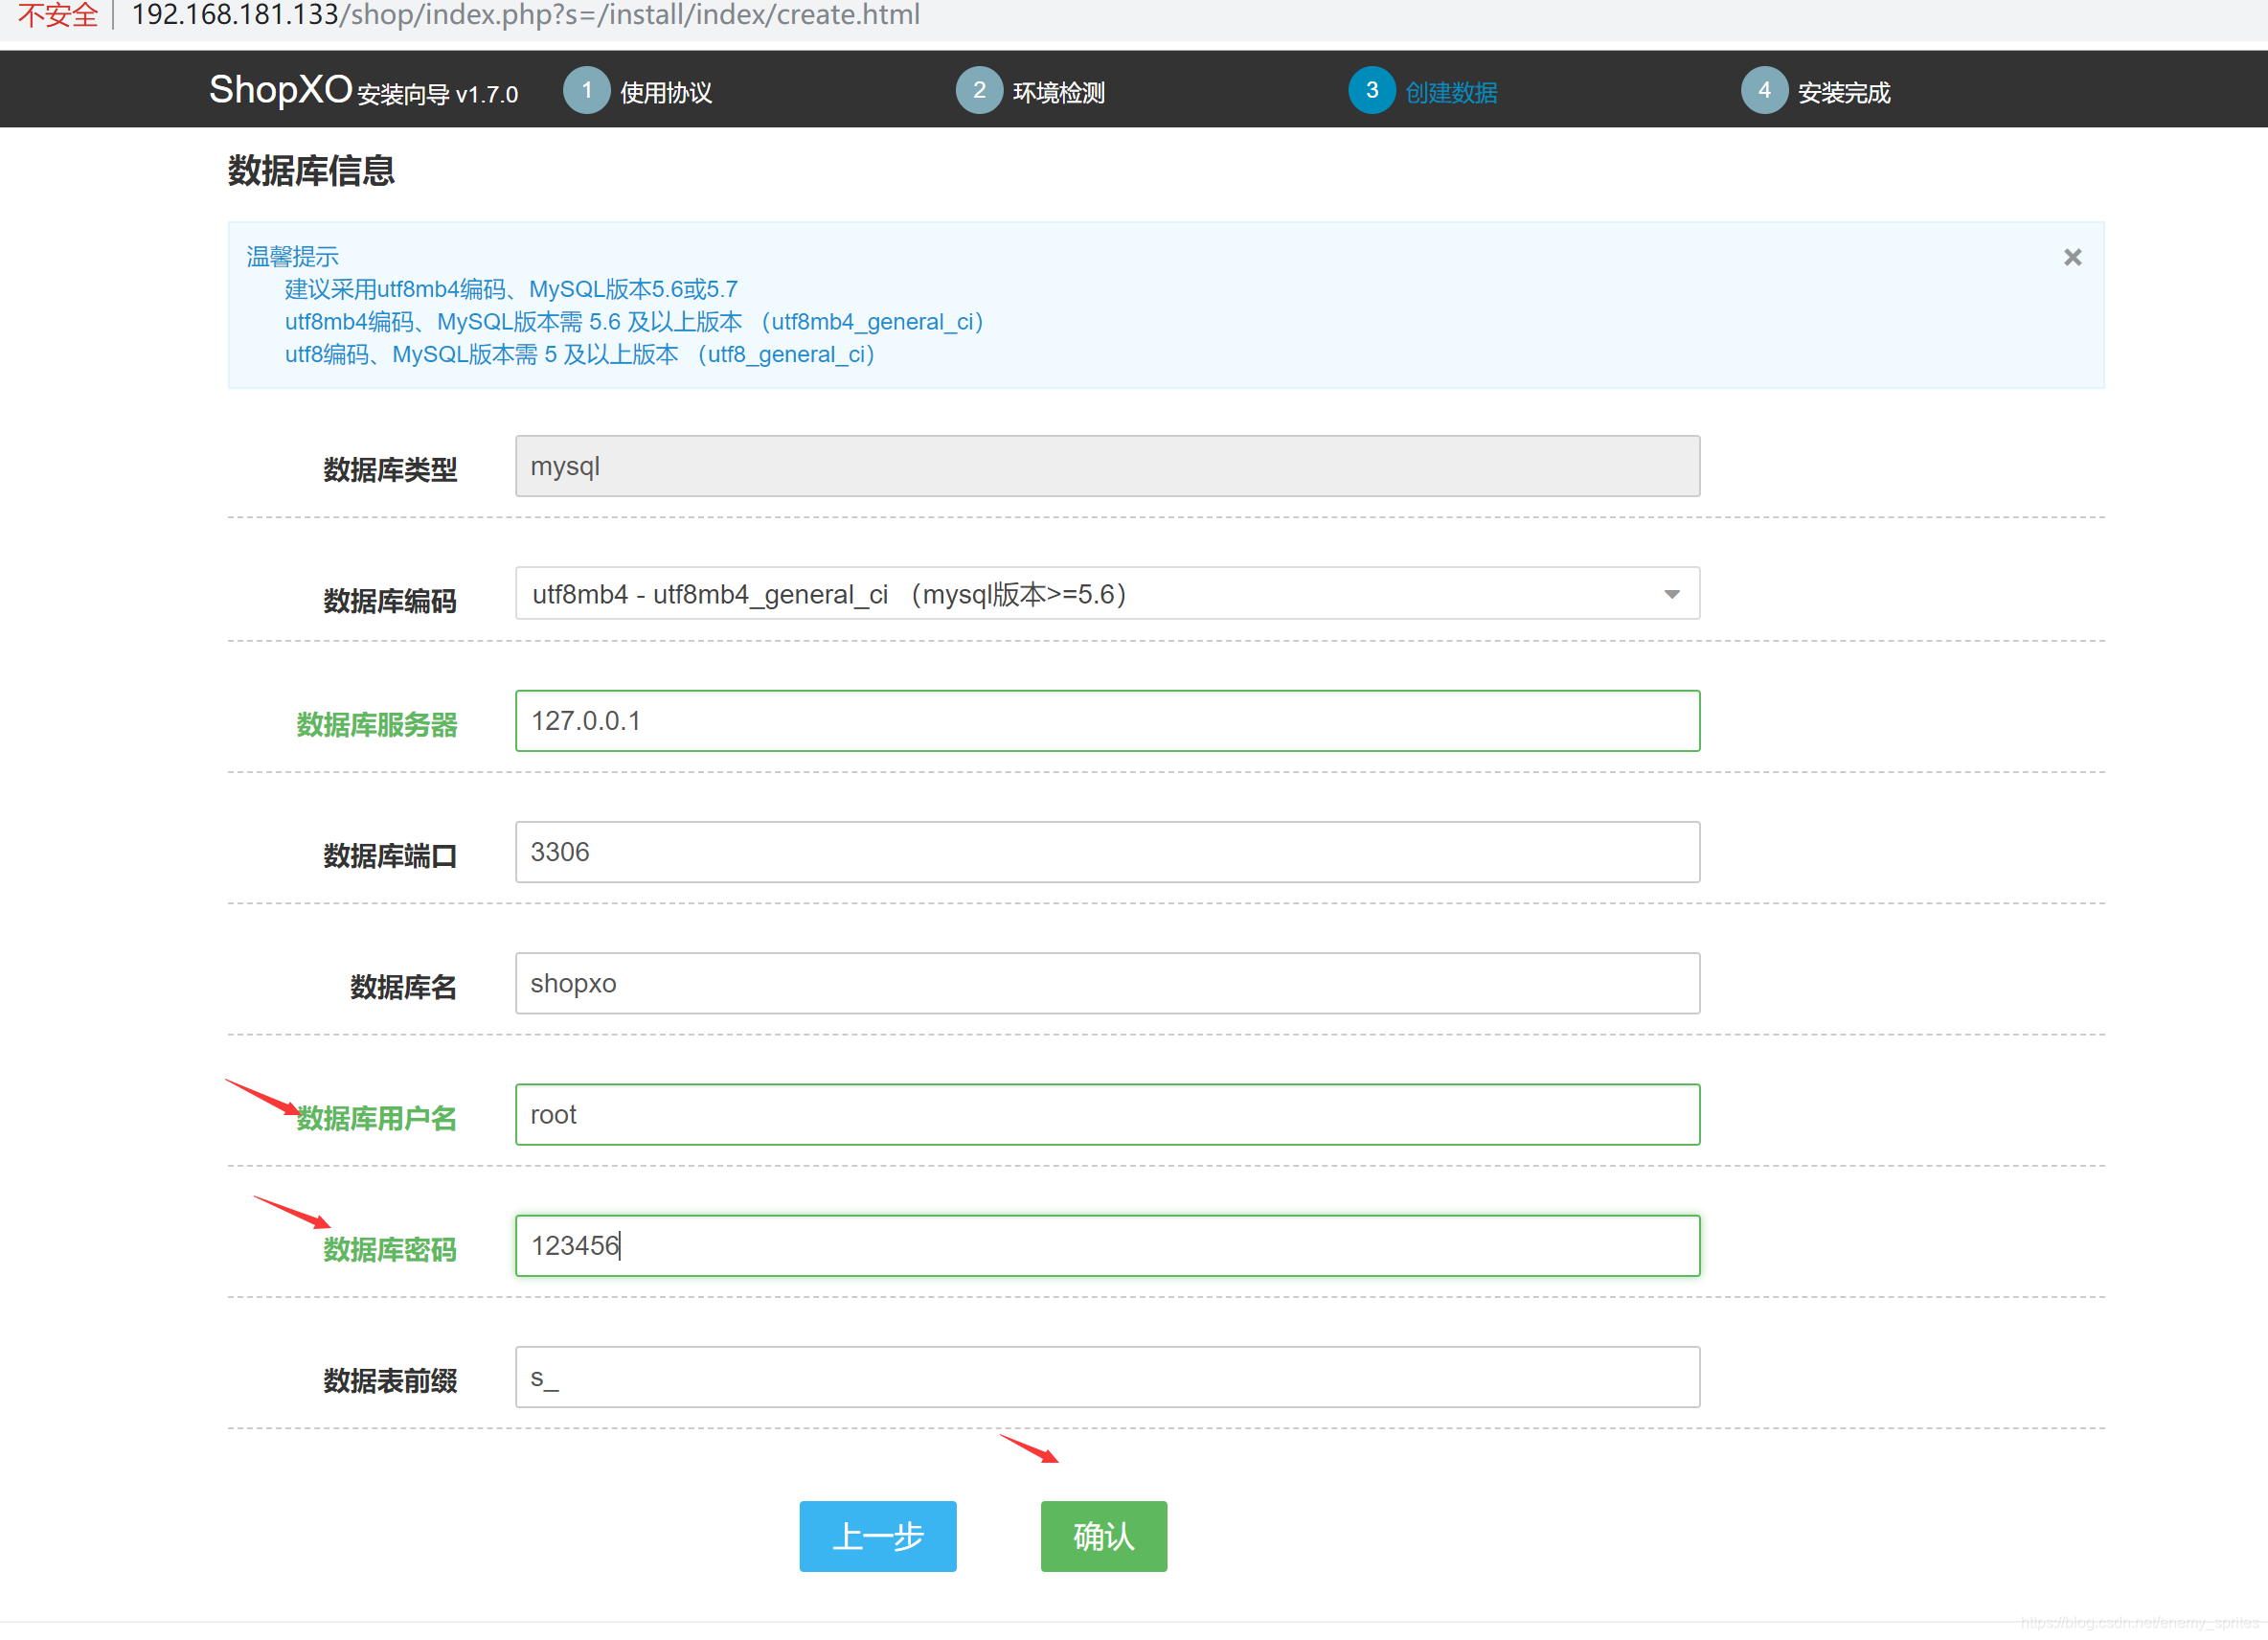
Task: Click the 数据库名 label
Action: click(403, 987)
